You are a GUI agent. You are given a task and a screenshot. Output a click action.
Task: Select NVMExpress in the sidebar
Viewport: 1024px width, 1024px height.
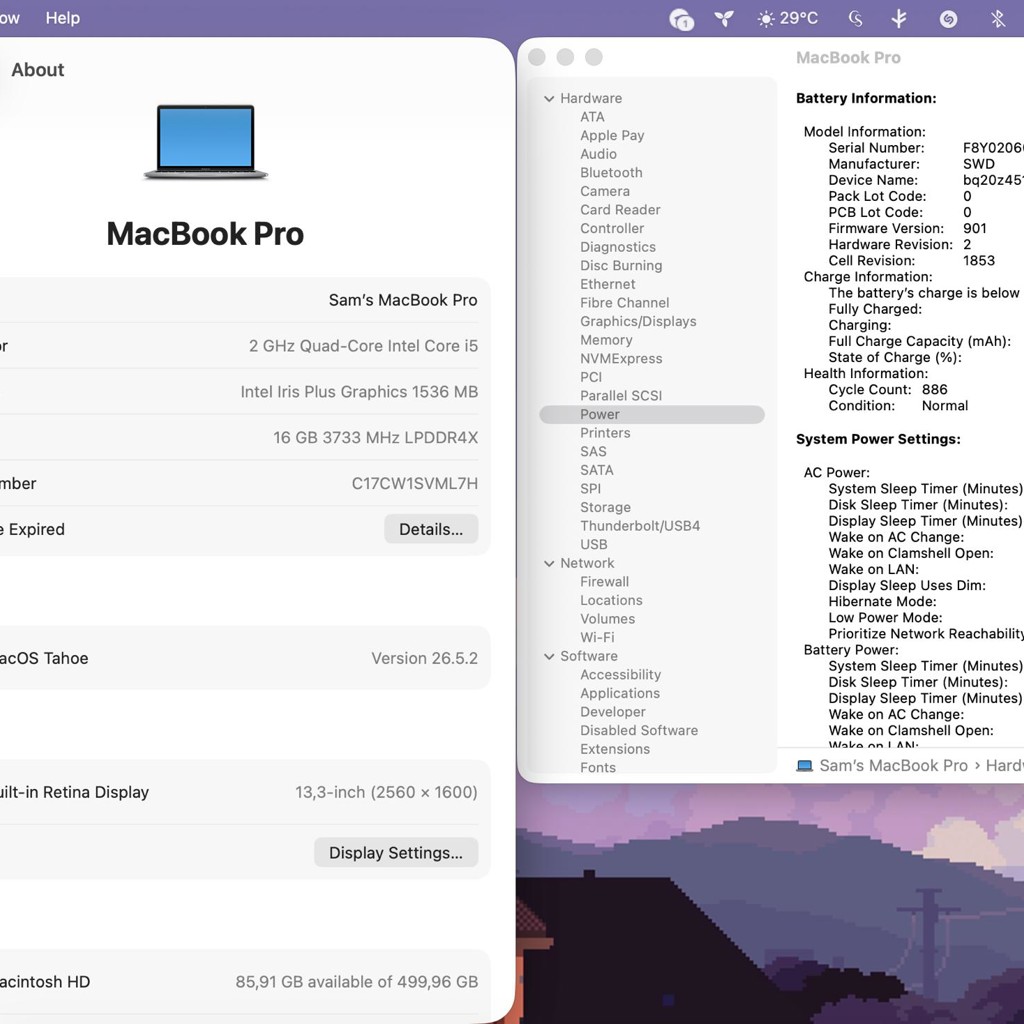point(621,359)
